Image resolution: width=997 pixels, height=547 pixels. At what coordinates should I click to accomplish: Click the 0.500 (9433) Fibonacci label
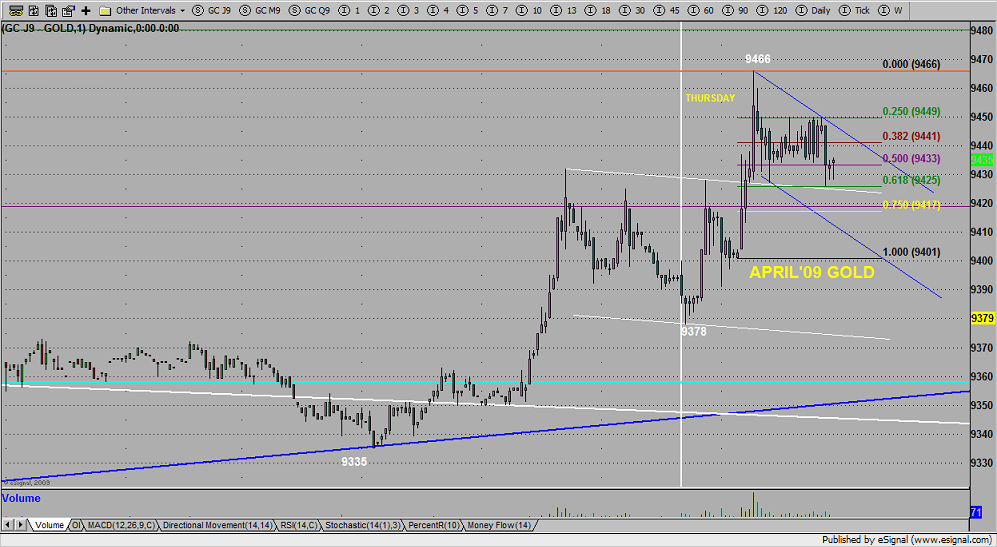[x=911, y=158]
